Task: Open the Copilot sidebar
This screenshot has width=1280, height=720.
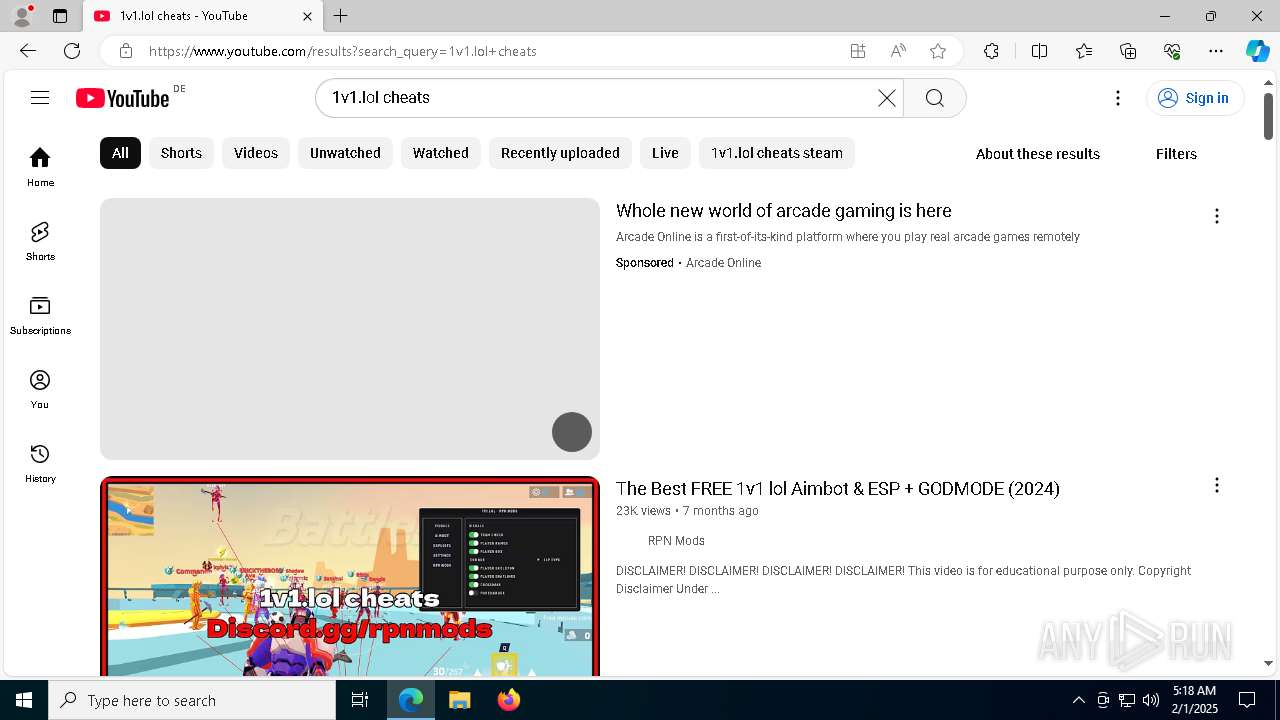Action: coord(1257,51)
